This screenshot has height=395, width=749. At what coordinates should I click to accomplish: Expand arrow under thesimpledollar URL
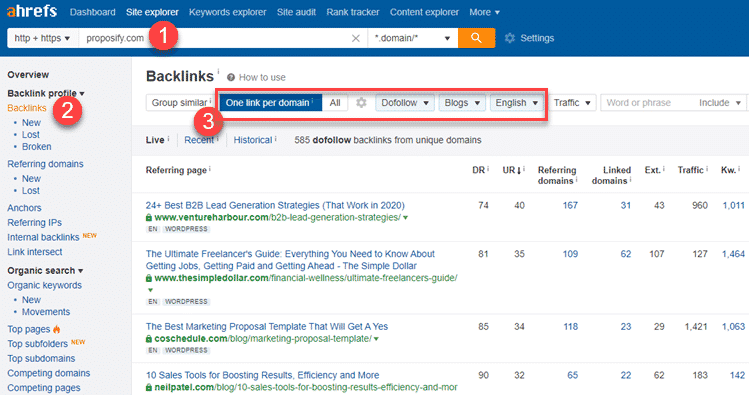click(x=150, y=290)
